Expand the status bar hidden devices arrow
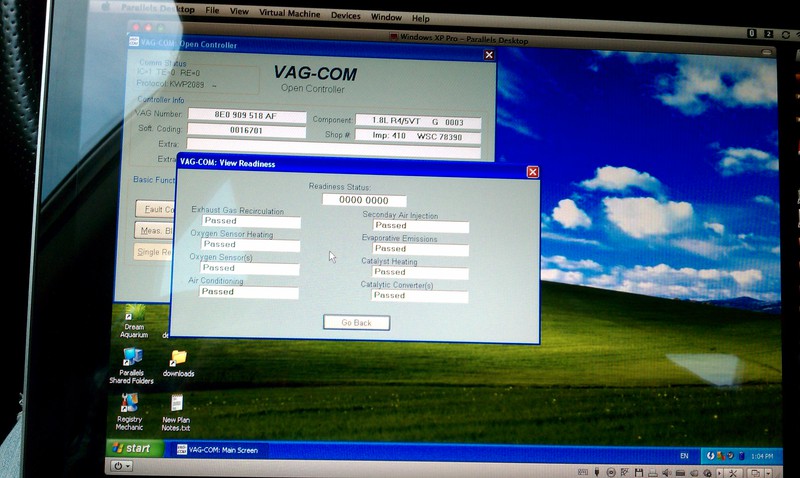This screenshot has width=800, height=478. (x=719, y=473)
